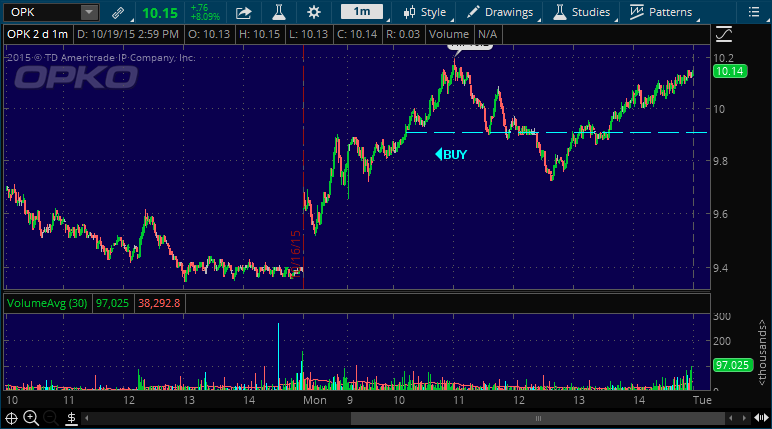
Task: Click the green 97,025 volume value
Action: click(x=112, y=303)
